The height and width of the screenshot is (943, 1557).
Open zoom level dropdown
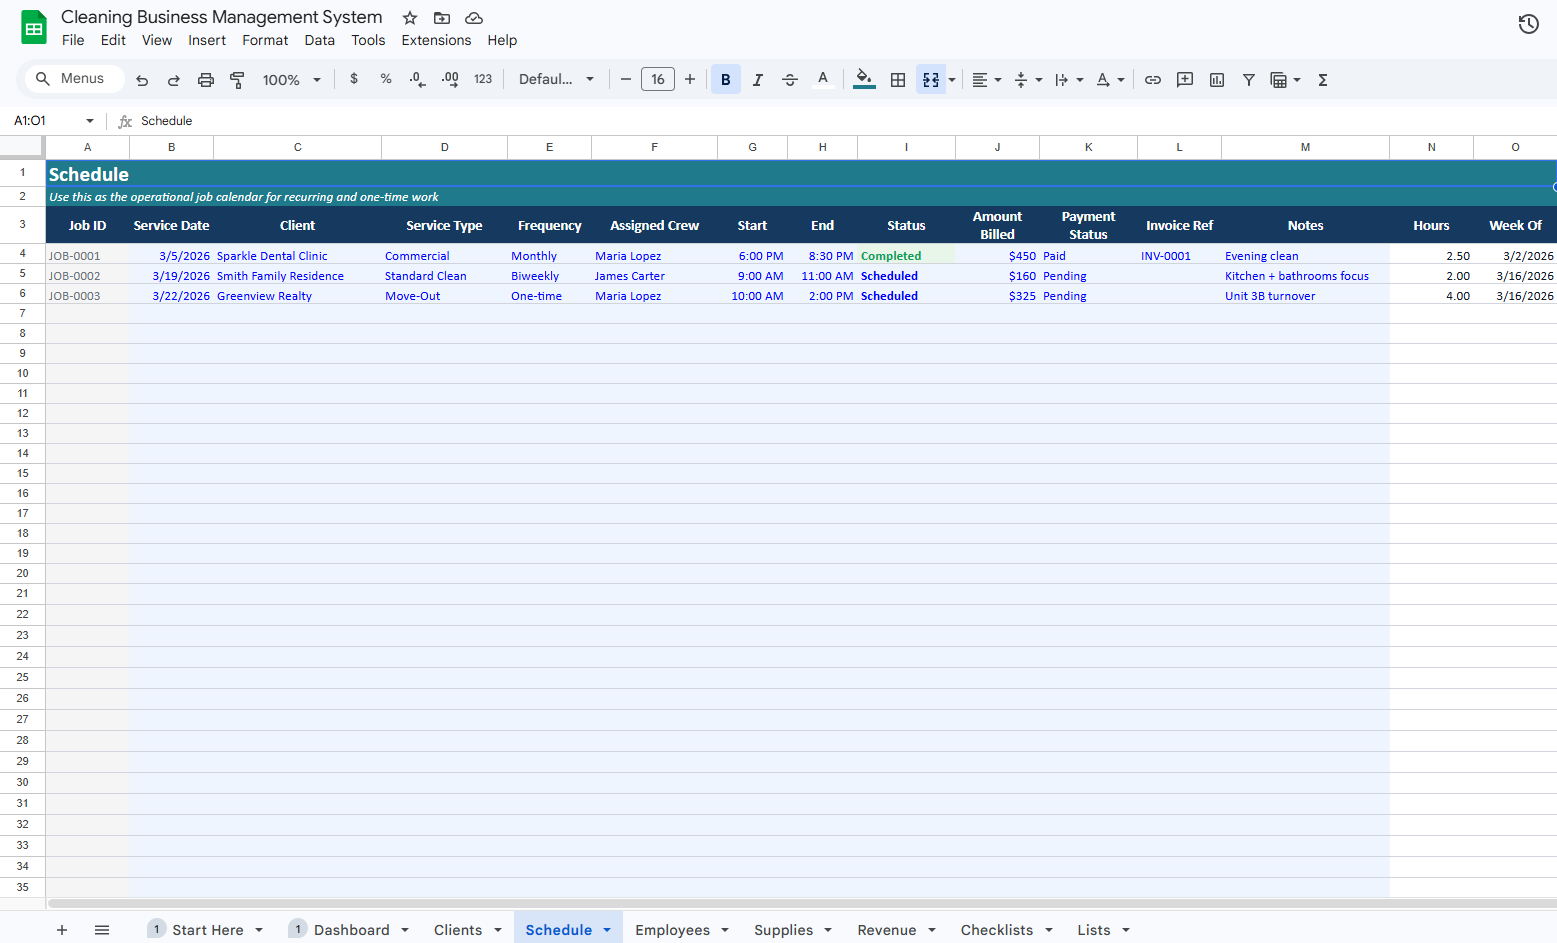pos(291,80)
